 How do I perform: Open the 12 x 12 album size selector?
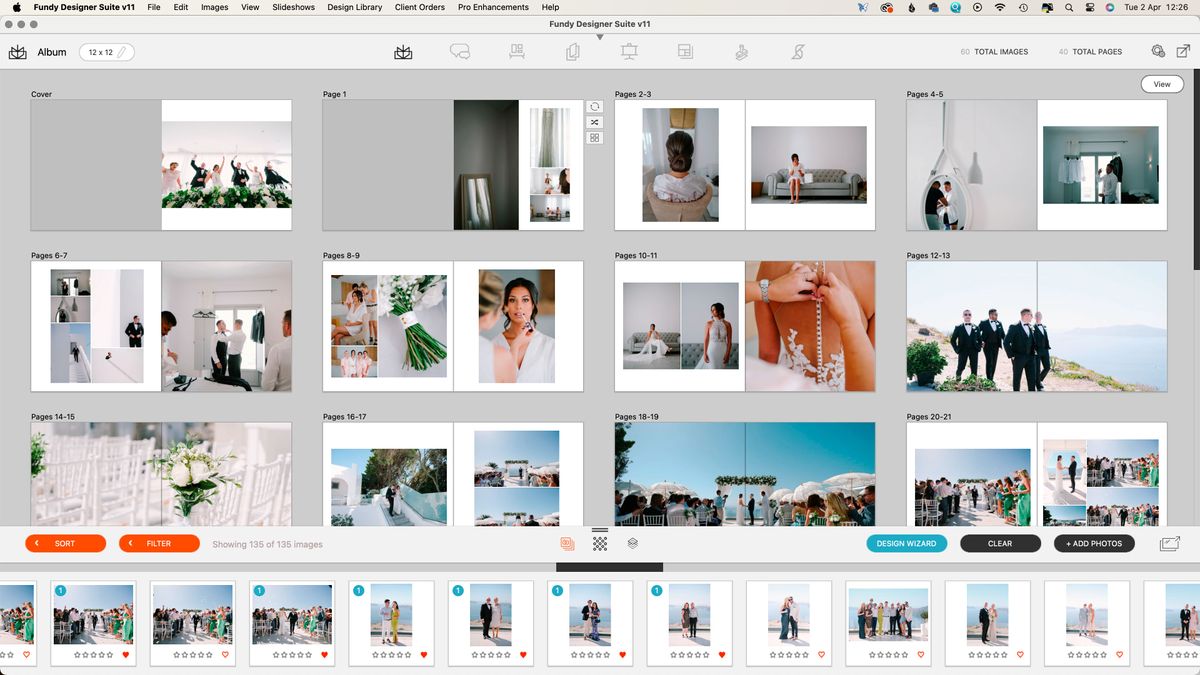pyautogui.click(x=106, y=52)
